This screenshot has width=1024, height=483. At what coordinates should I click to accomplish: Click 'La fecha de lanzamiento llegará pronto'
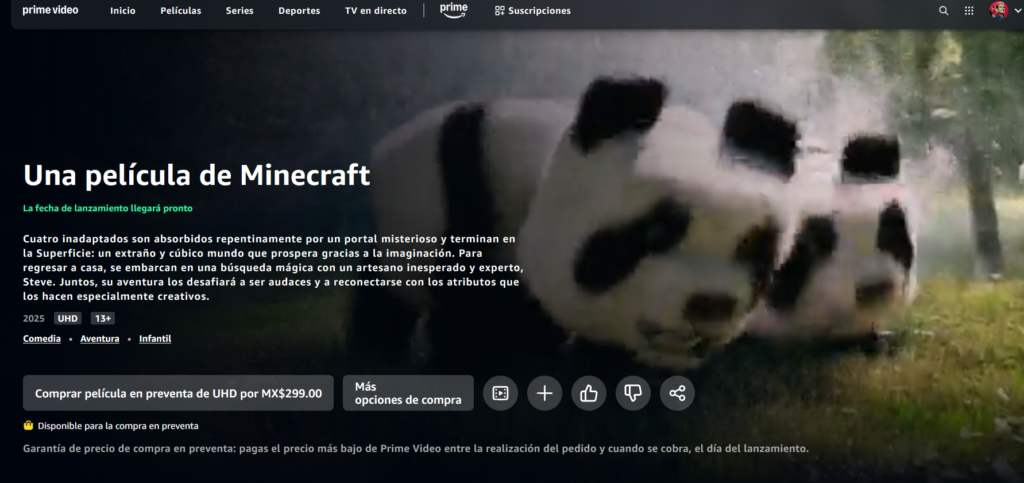coord(108,208)
